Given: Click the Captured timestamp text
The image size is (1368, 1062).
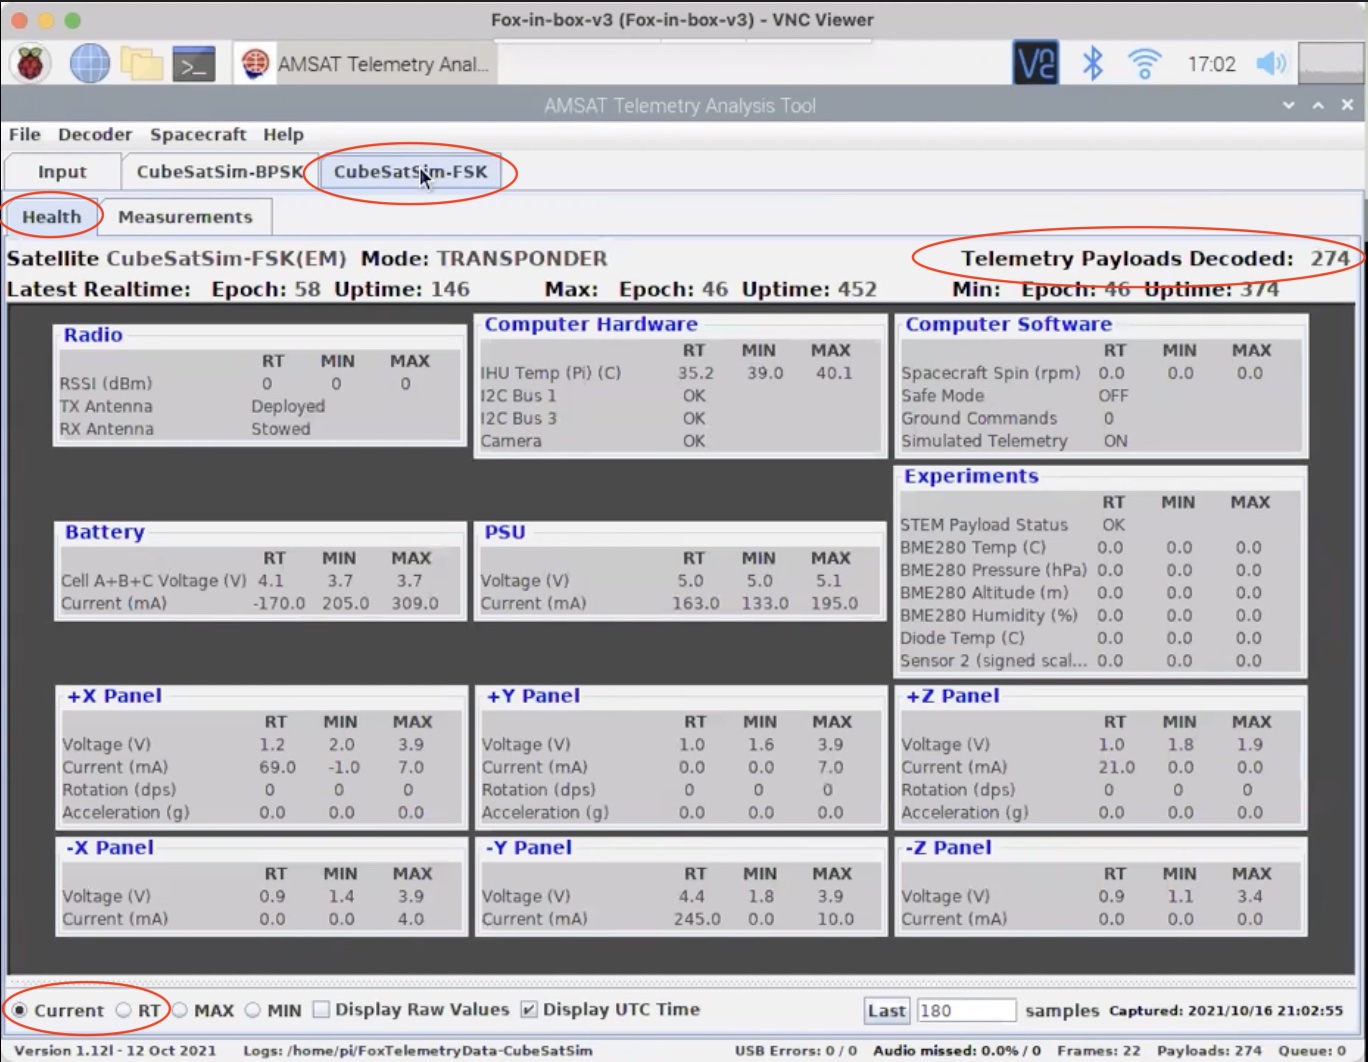Looking at the screenshot, I should [1226, 1011].
